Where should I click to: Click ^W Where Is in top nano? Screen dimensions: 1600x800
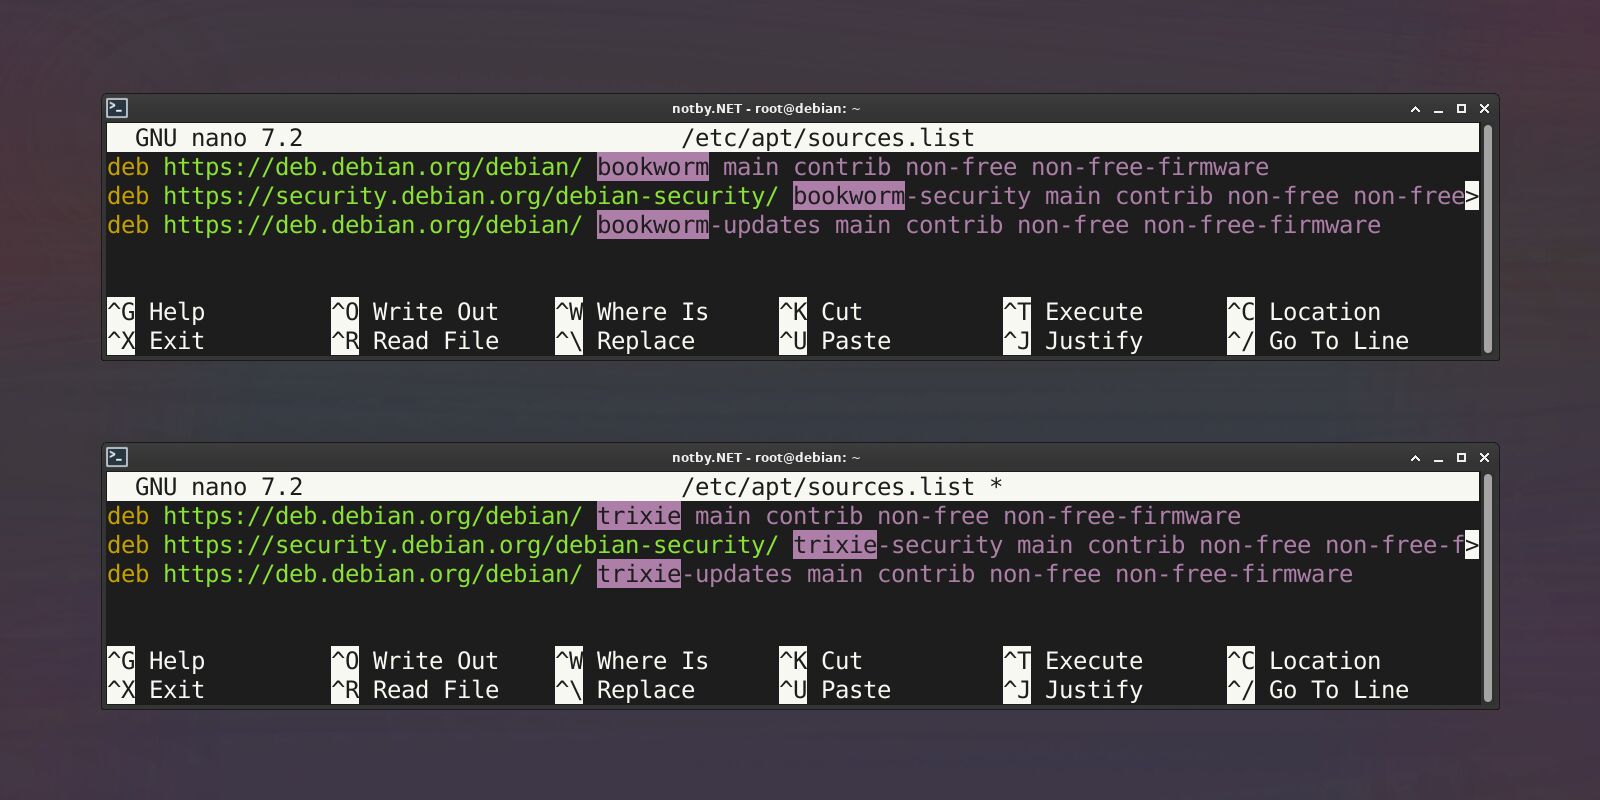632,312
